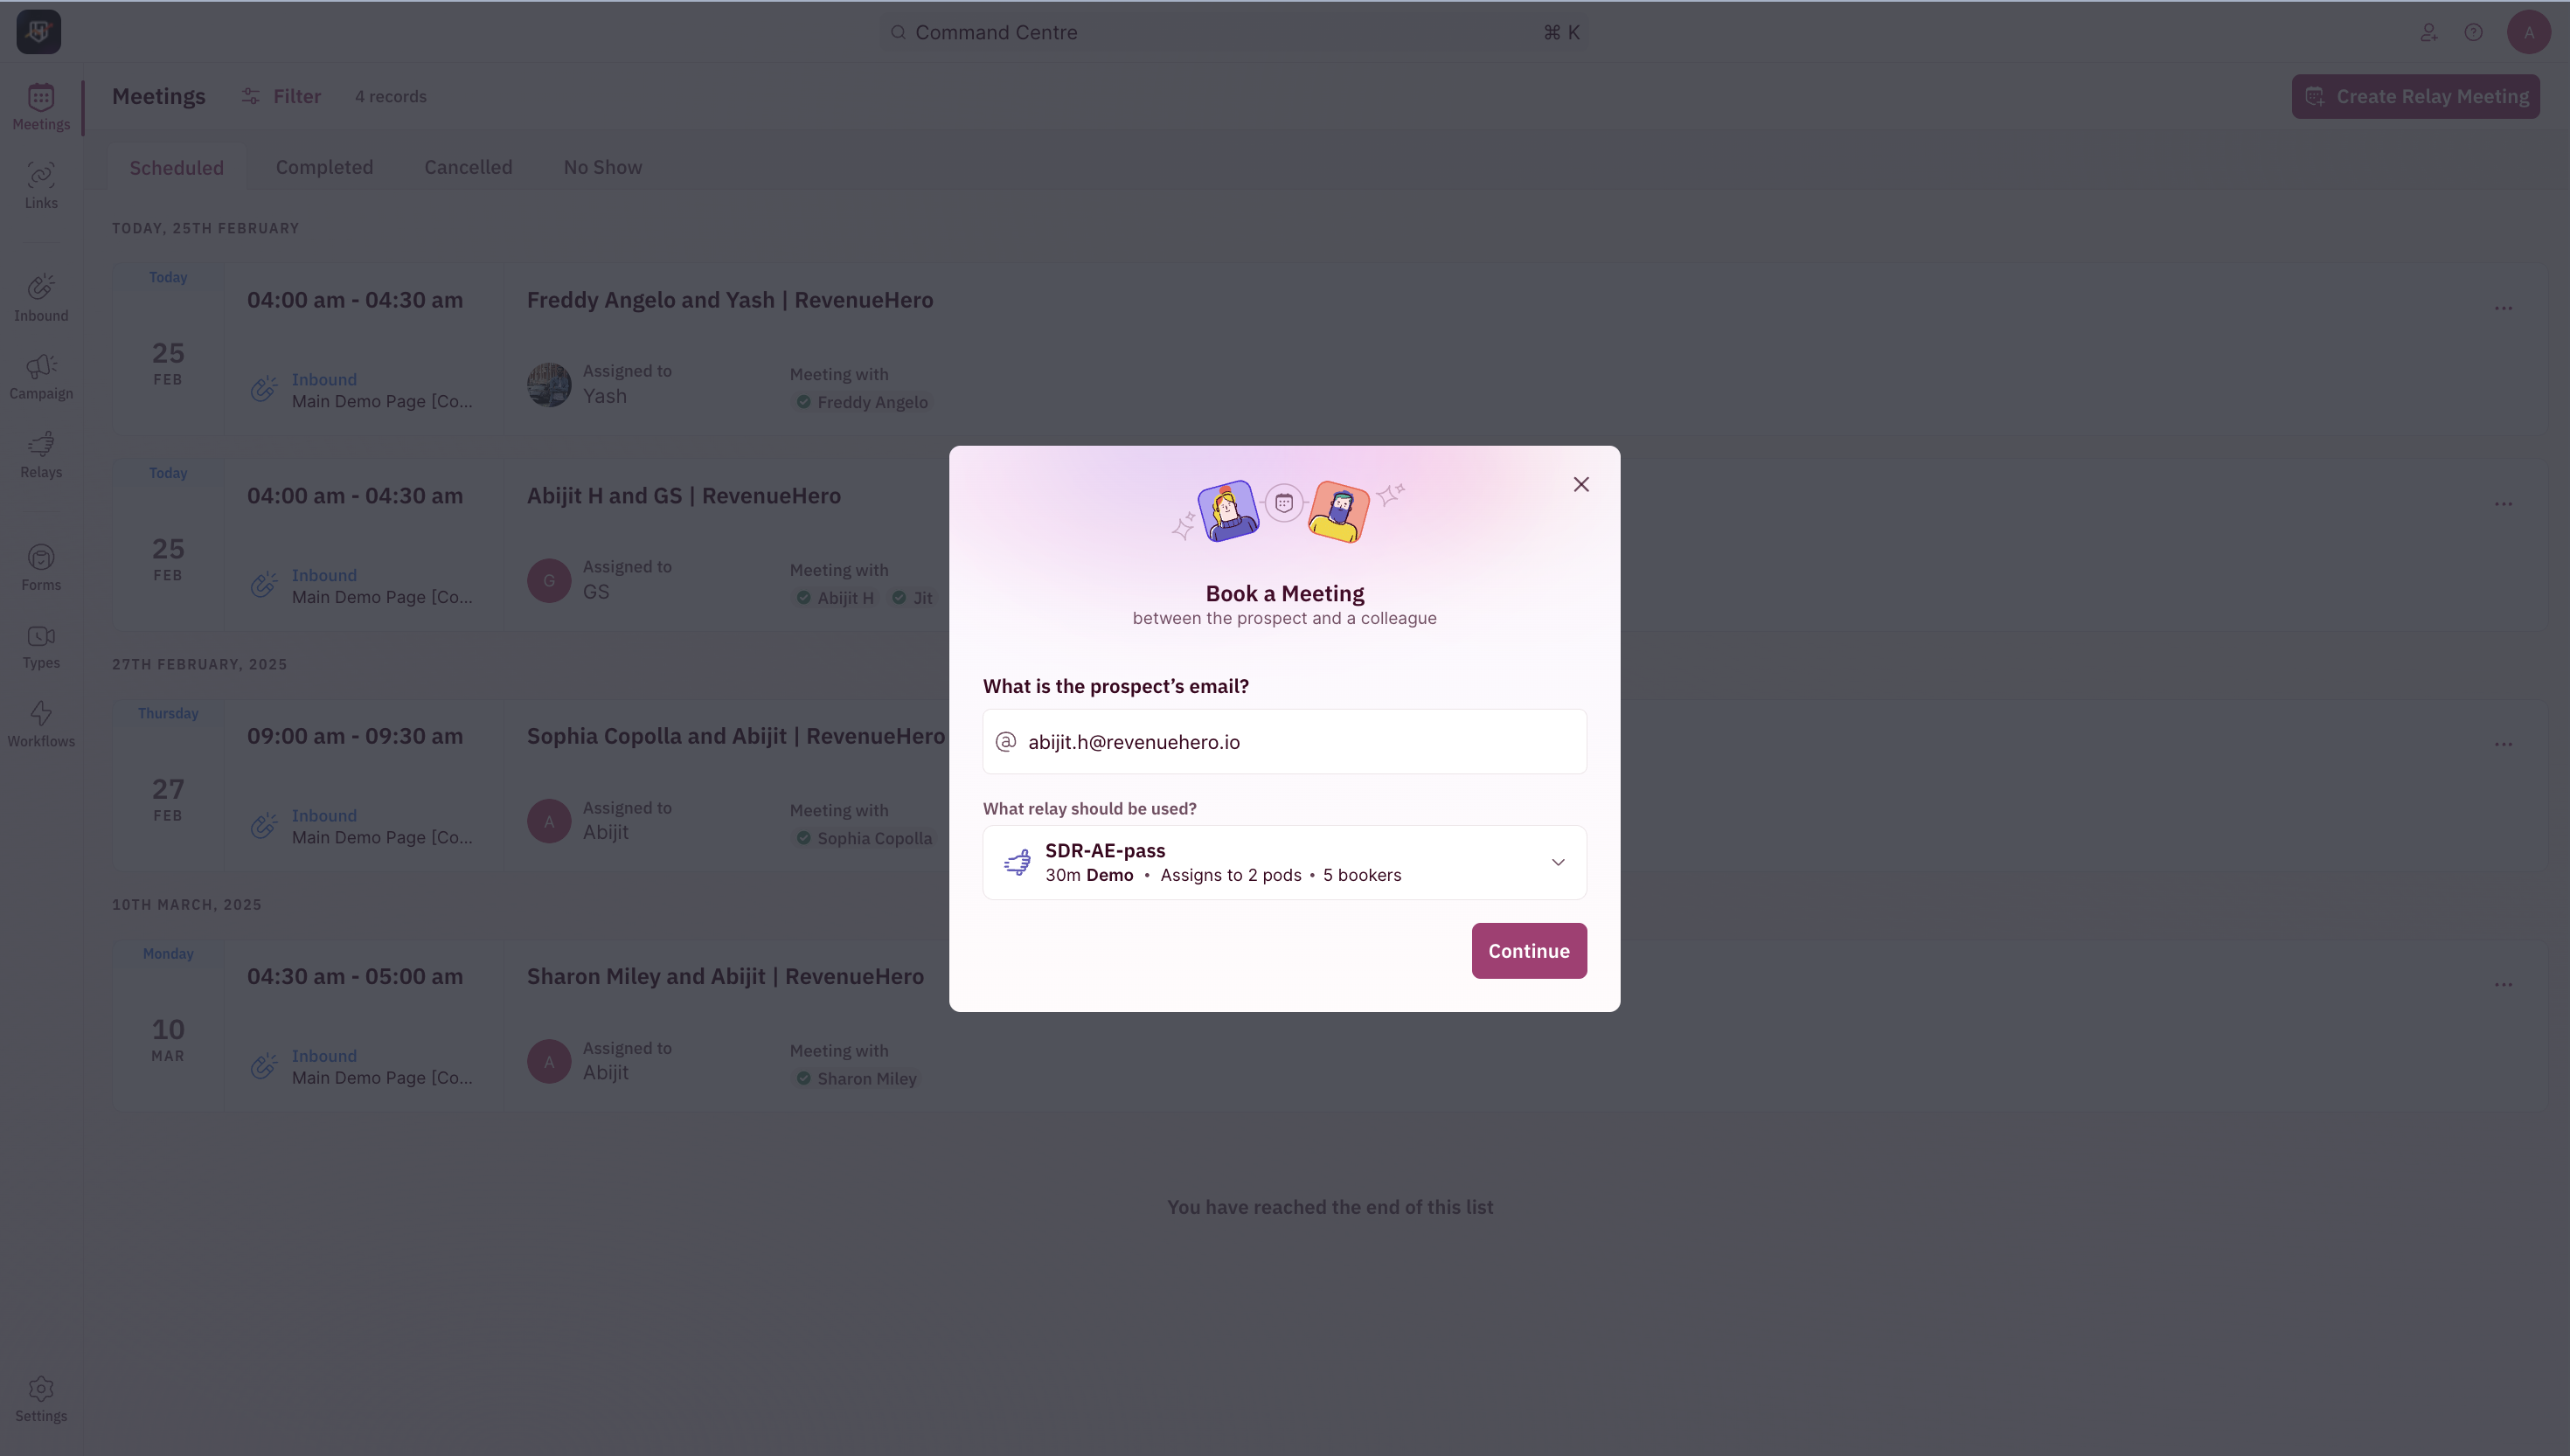Open Types in the sidebar
The height and width of the screenshot is (1456, 2570).
(41, 646)
